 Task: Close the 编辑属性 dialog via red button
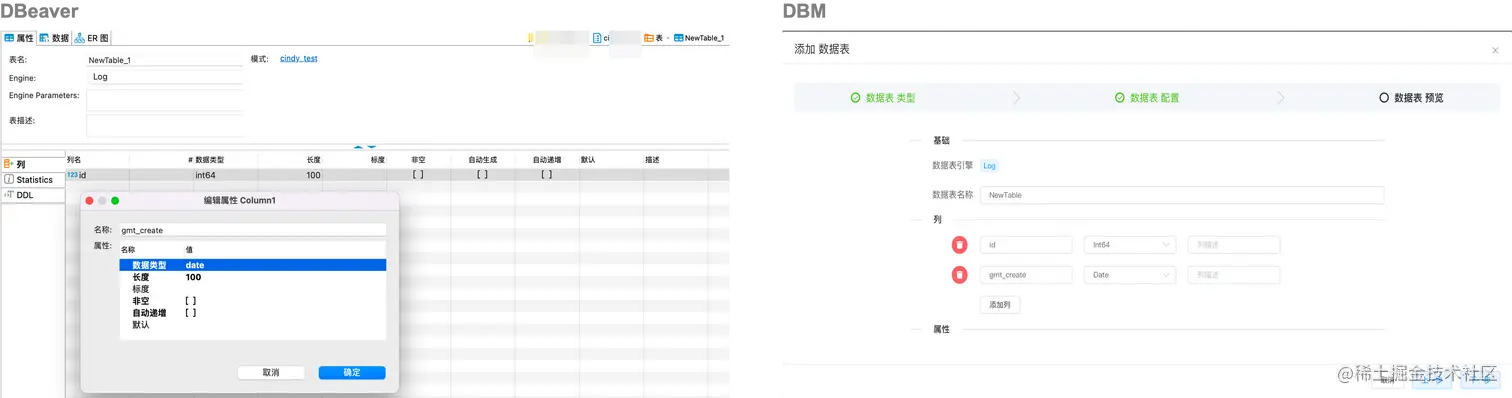click(x=90, y=200)
